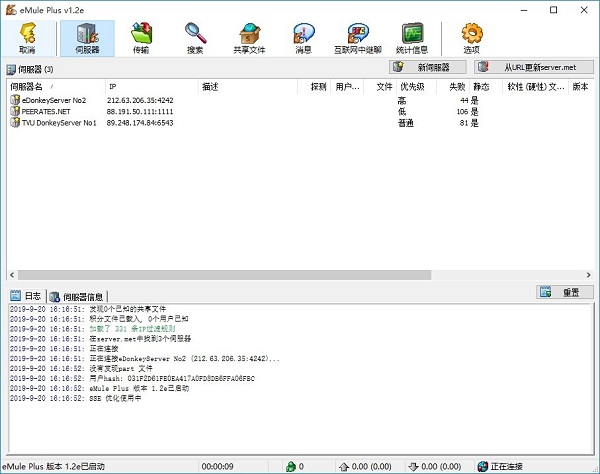Open the 搜索 search magnifier icon
This screenshot has width=600, height=474.
click(195, 38)
